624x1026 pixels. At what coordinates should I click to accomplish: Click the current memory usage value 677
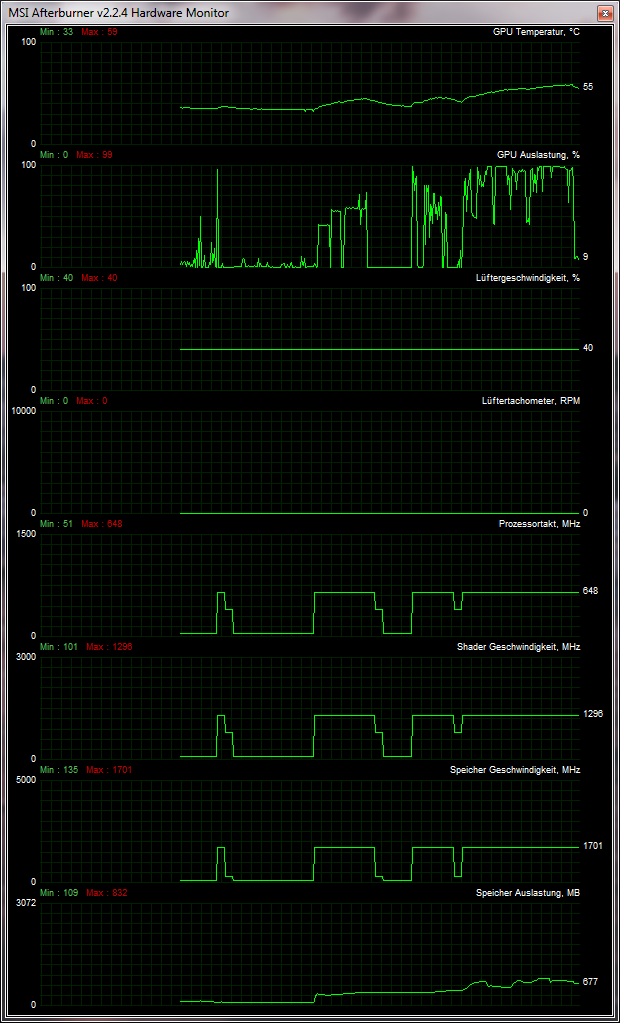coord(590,981)
